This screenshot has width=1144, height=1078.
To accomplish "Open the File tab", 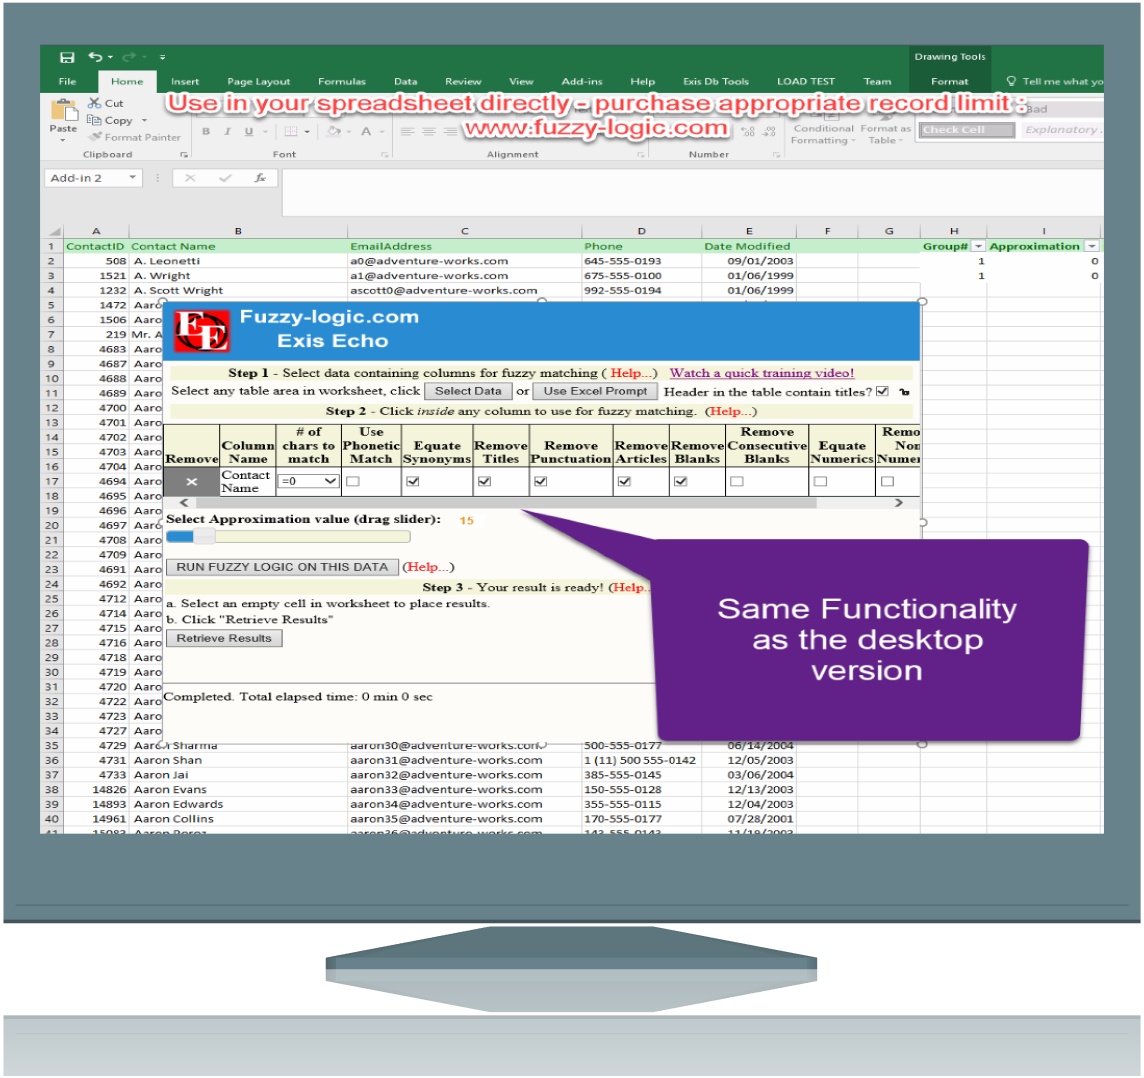I will tap(67, 81).
